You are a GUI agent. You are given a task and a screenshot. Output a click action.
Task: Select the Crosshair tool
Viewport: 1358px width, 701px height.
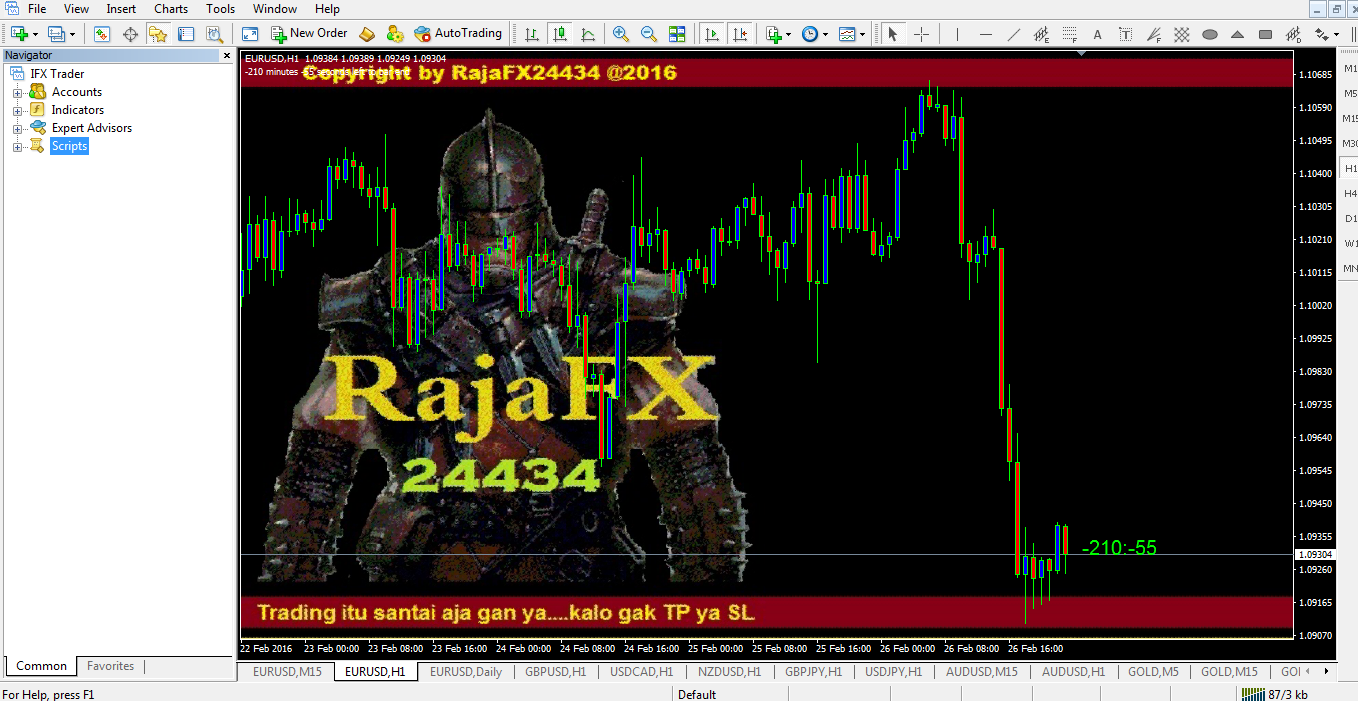(921, 34)
